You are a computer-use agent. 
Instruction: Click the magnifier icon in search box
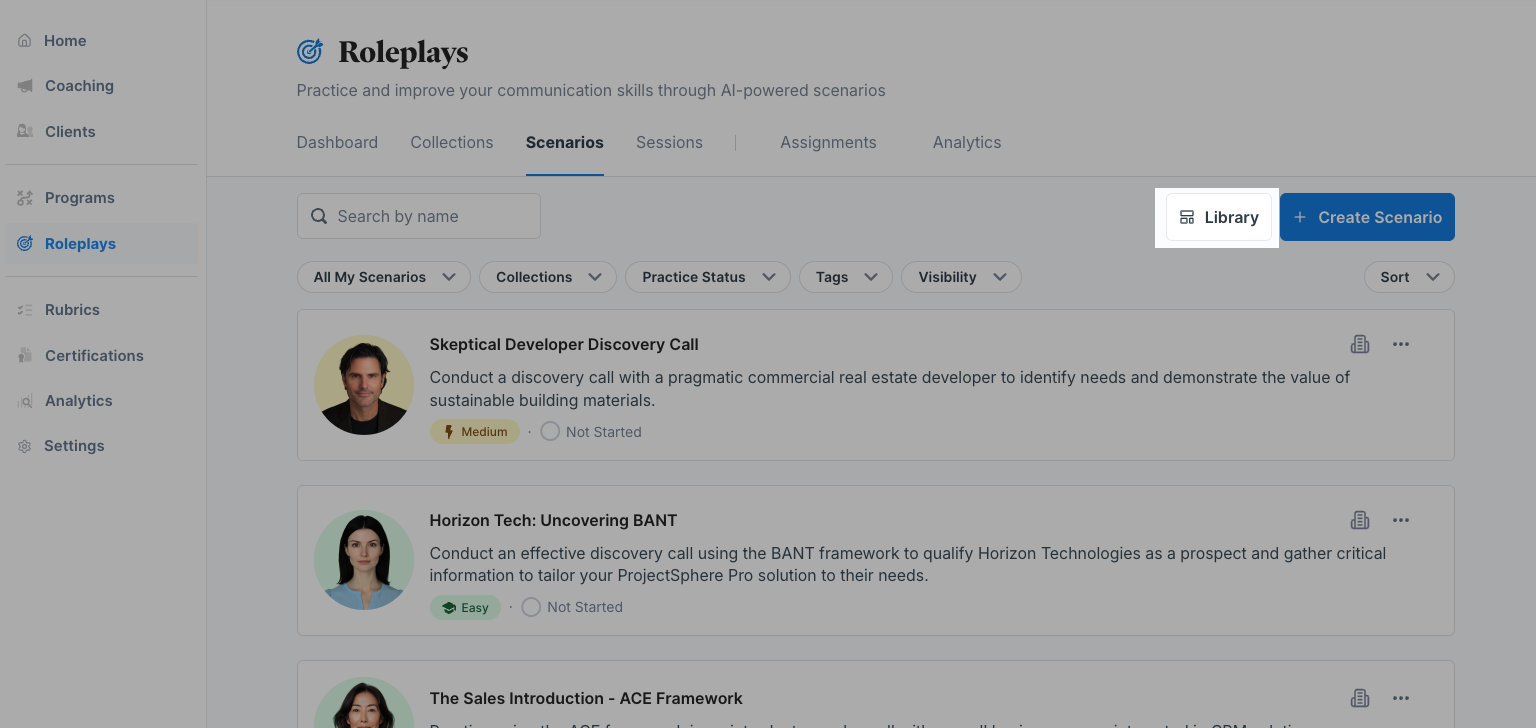pos(319,216)
